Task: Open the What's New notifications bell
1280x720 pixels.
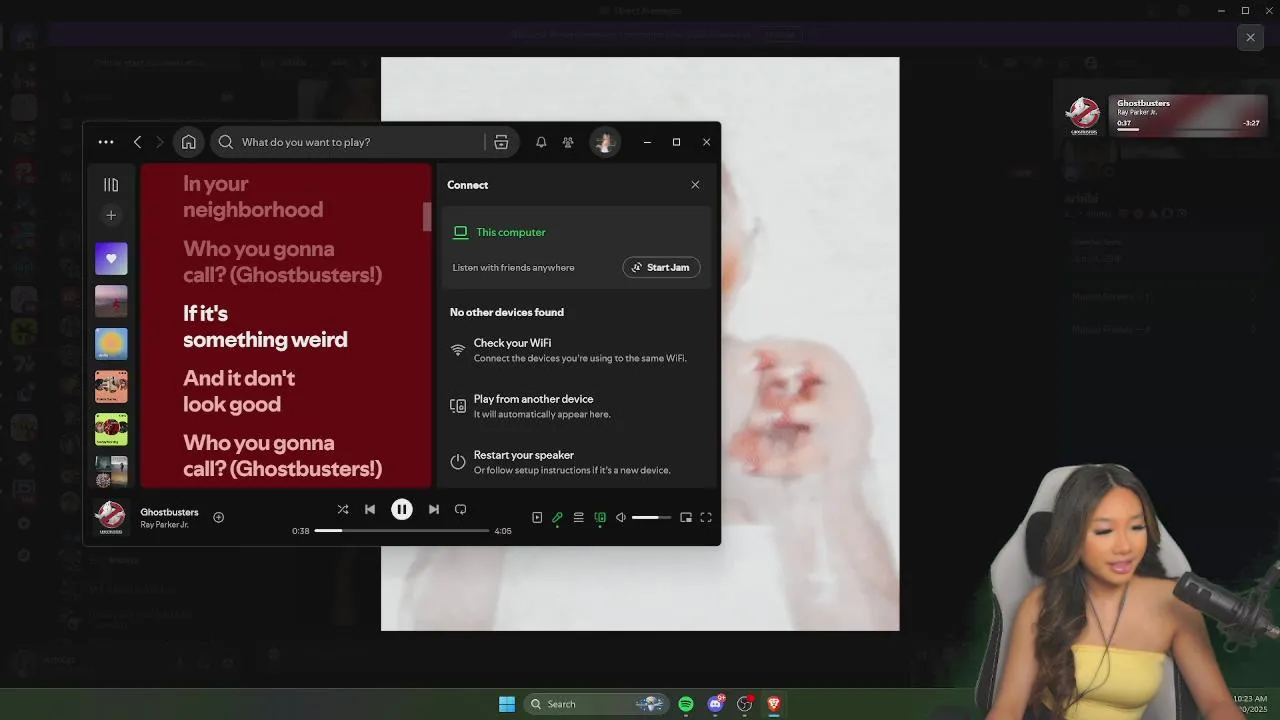Action: click(541, 142)
